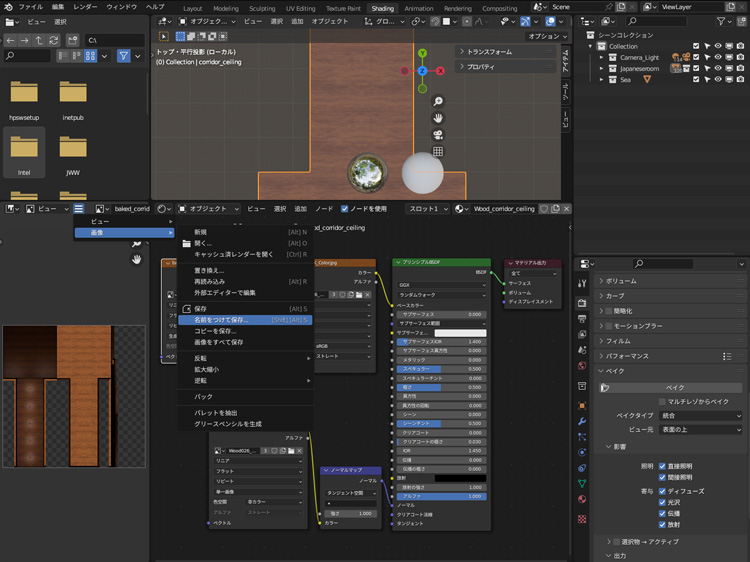The height and width of the screenshot is (562, 750).
Task: Expand the パフォーマンス panel
Action: pyautogui.click(x=629, y=355)
